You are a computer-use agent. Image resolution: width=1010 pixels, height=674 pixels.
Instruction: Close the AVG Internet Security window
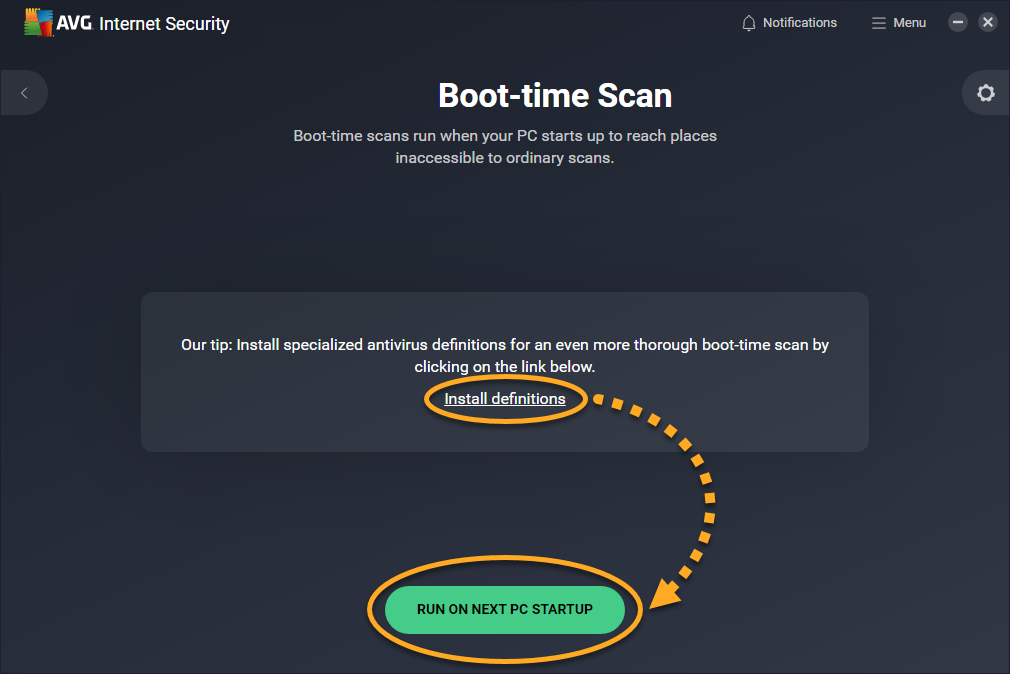point(988,22)
